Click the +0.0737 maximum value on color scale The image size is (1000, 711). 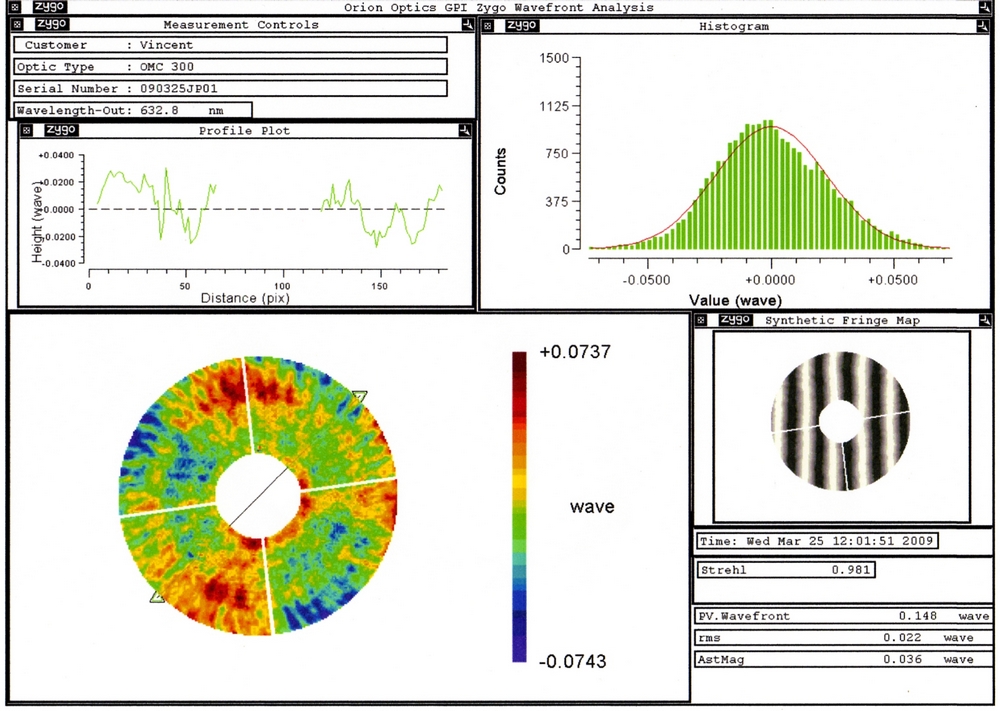click(x=575, y=352)
